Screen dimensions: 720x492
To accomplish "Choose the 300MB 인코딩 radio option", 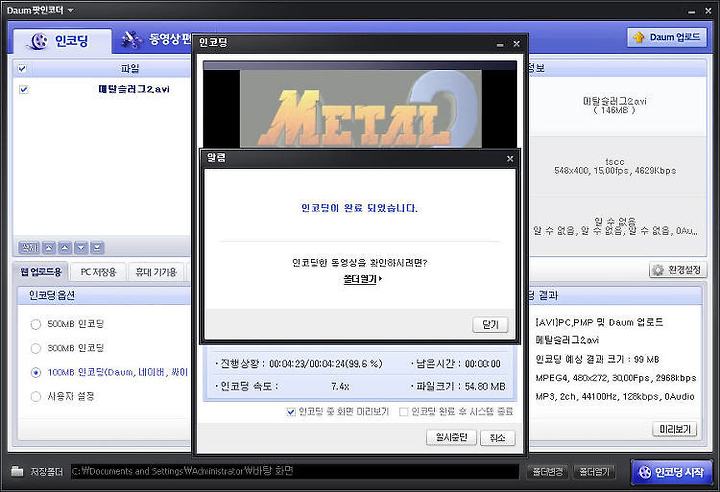I will coord(36,348).
